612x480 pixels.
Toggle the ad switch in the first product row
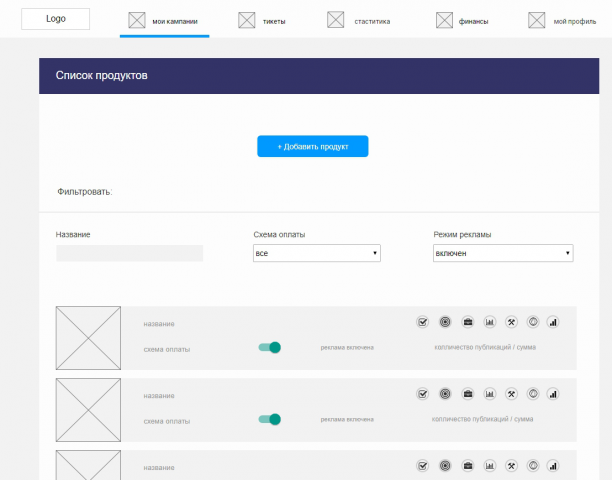tap(270, 347)
